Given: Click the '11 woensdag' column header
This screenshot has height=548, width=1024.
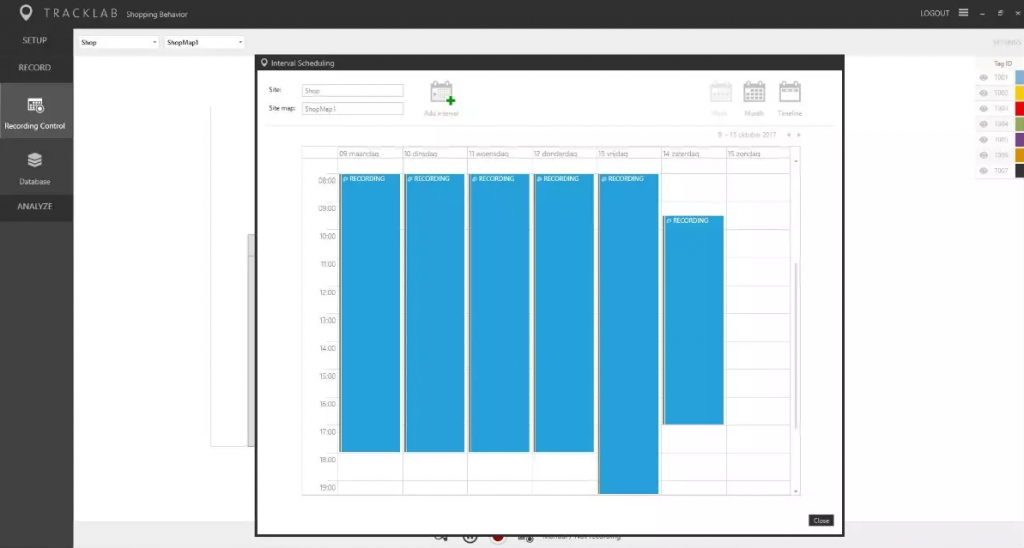Looking at the screenshot, I should pos(488,154).
